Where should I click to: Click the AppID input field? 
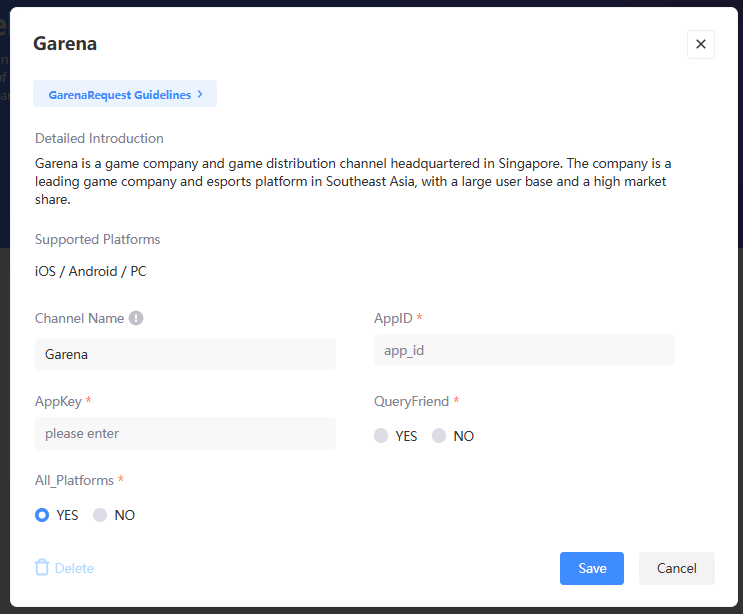pyautogui.click(x=524, y=350)
